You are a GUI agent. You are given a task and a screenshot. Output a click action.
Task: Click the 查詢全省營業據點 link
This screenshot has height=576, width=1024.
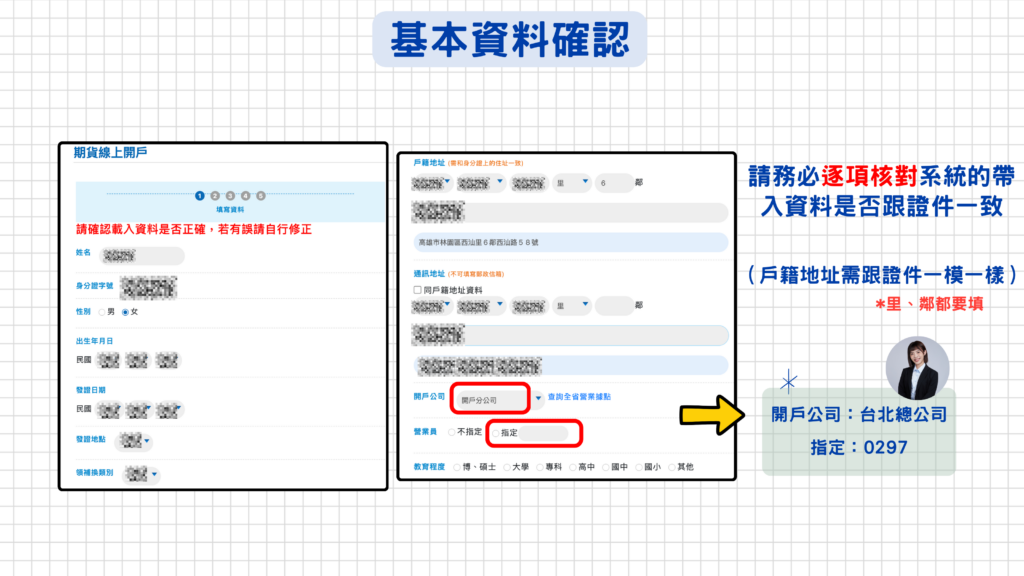click(579, 397)
